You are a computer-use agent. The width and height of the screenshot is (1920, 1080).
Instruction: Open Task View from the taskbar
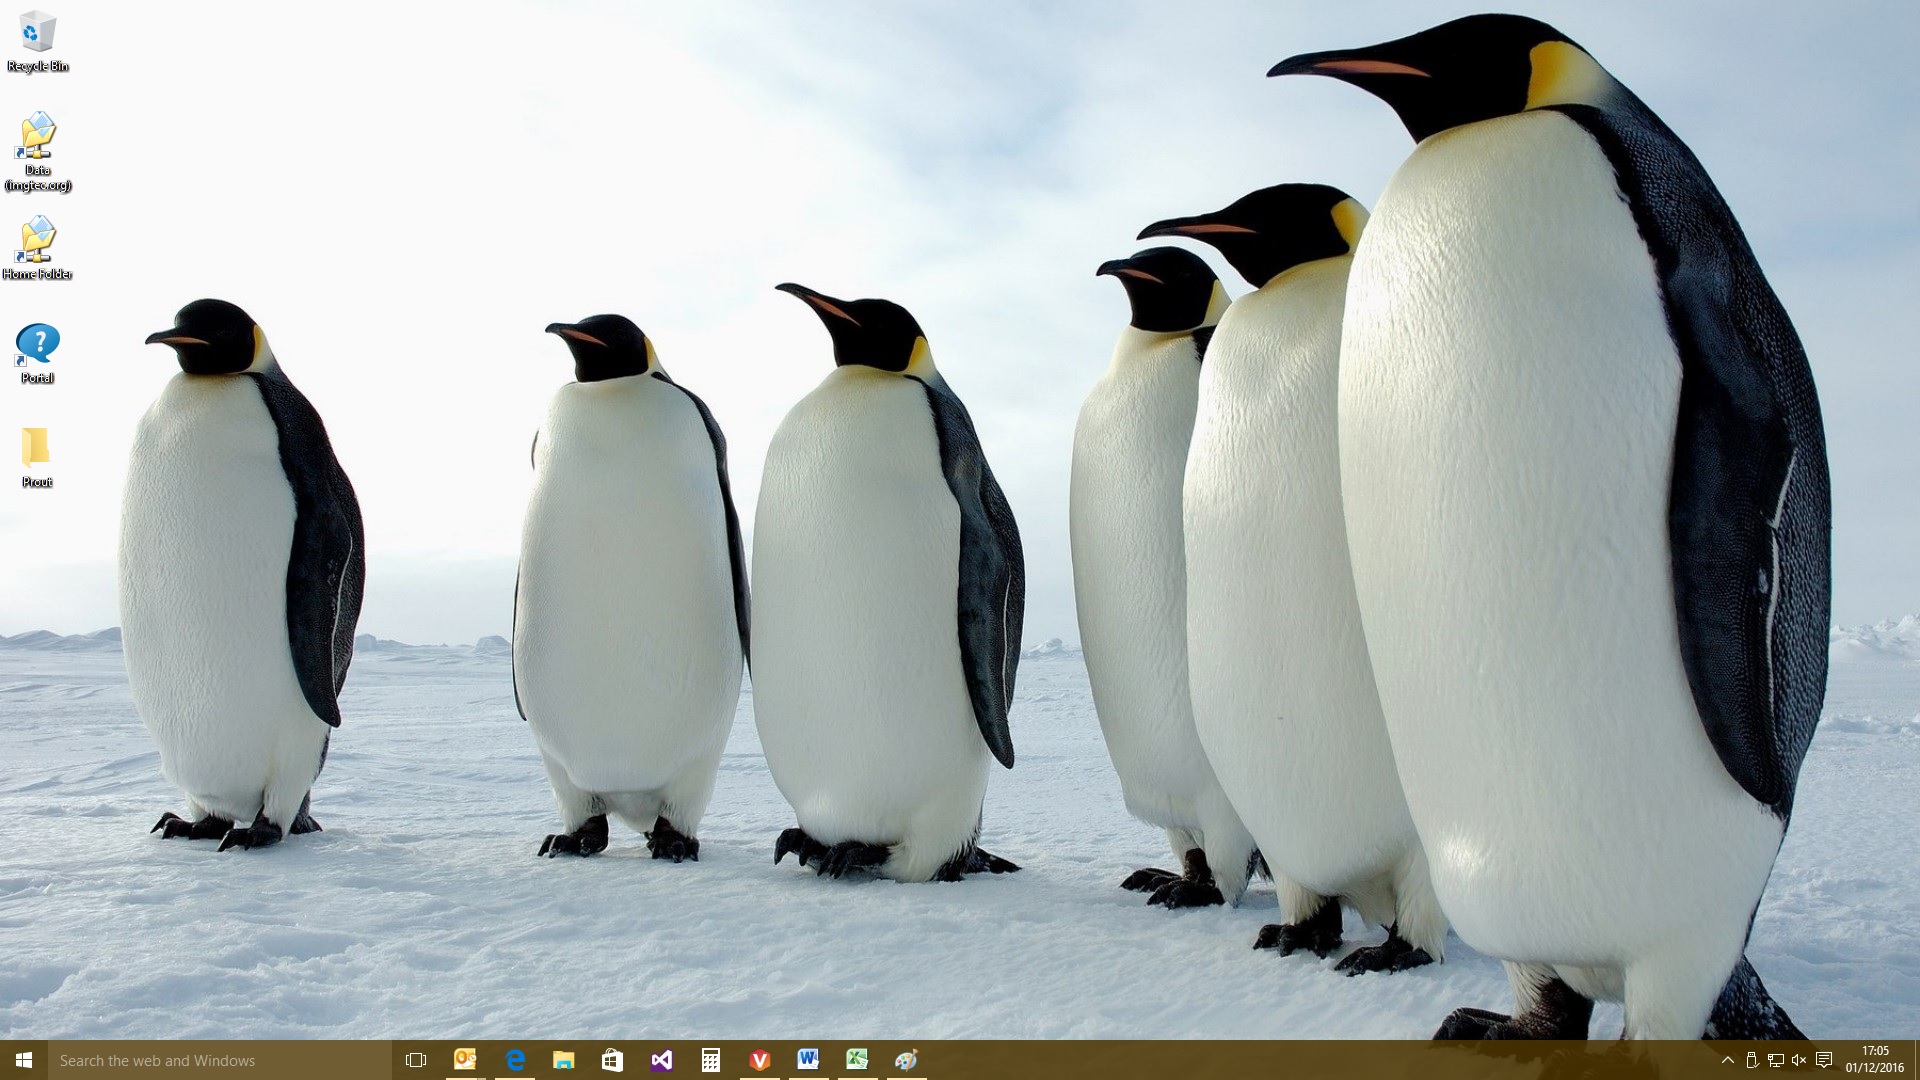(416, 1060)
